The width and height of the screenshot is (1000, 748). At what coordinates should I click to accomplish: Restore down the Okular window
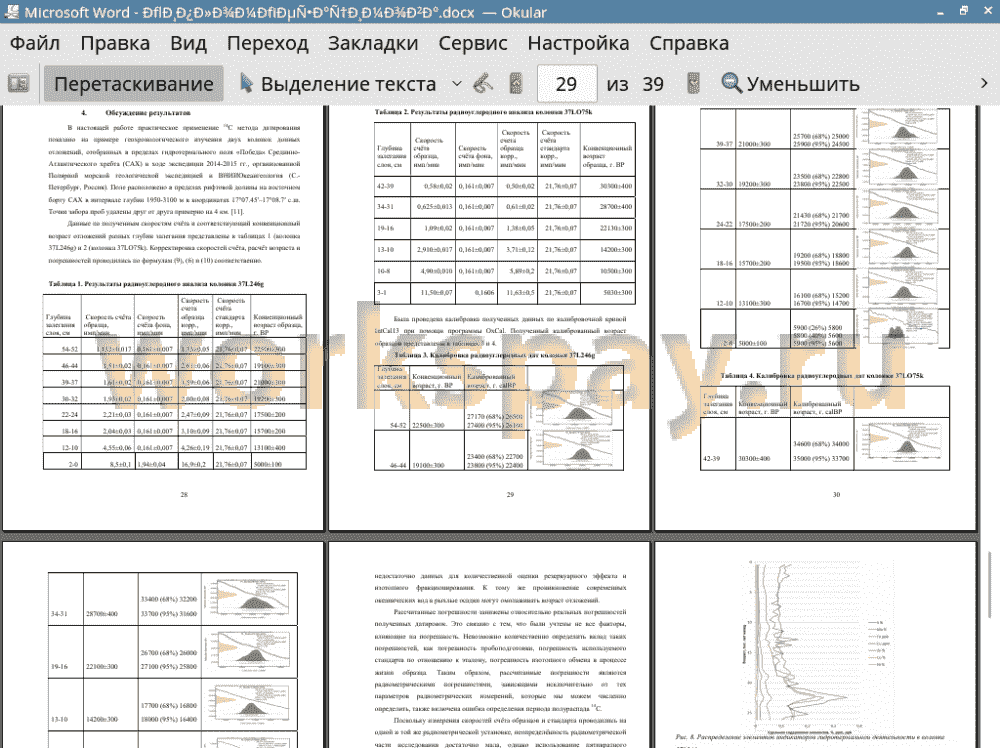tap(964, 11)
